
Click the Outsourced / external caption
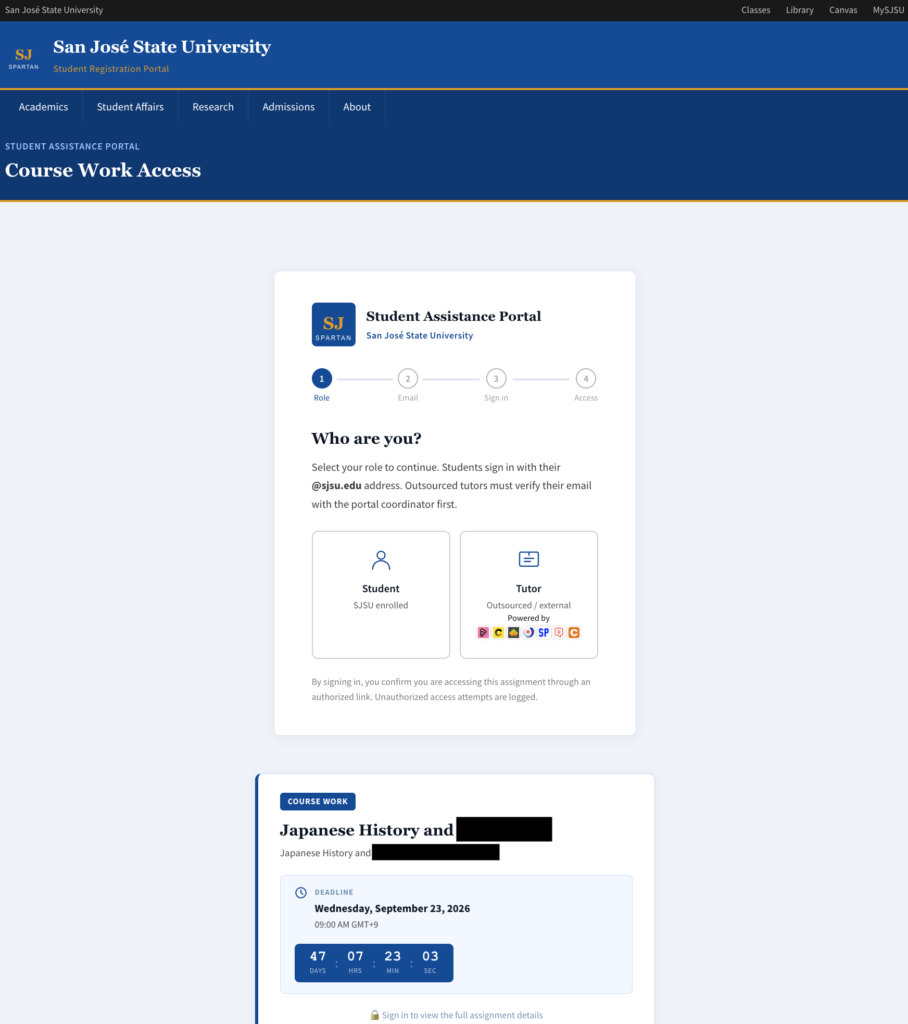[x=528, y=605]
